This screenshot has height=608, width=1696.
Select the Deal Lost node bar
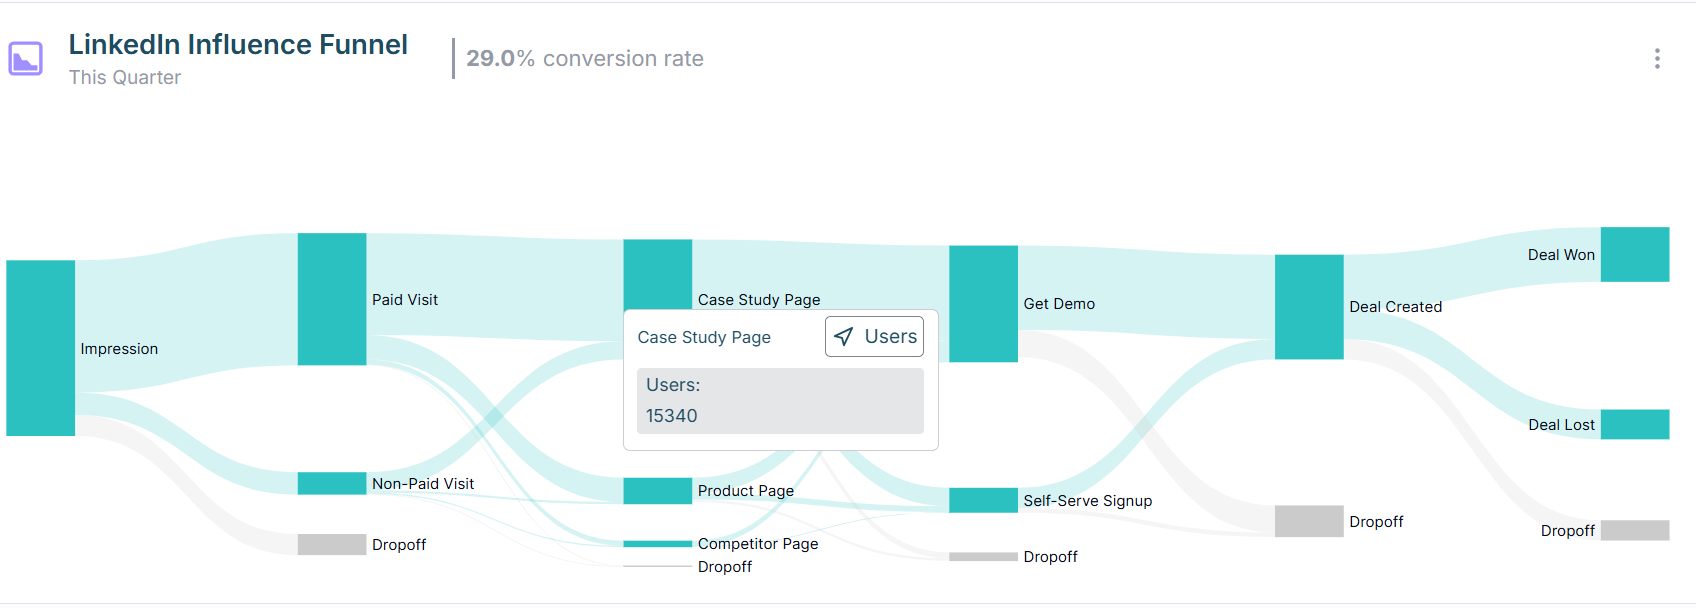[x=1635, y=424]
